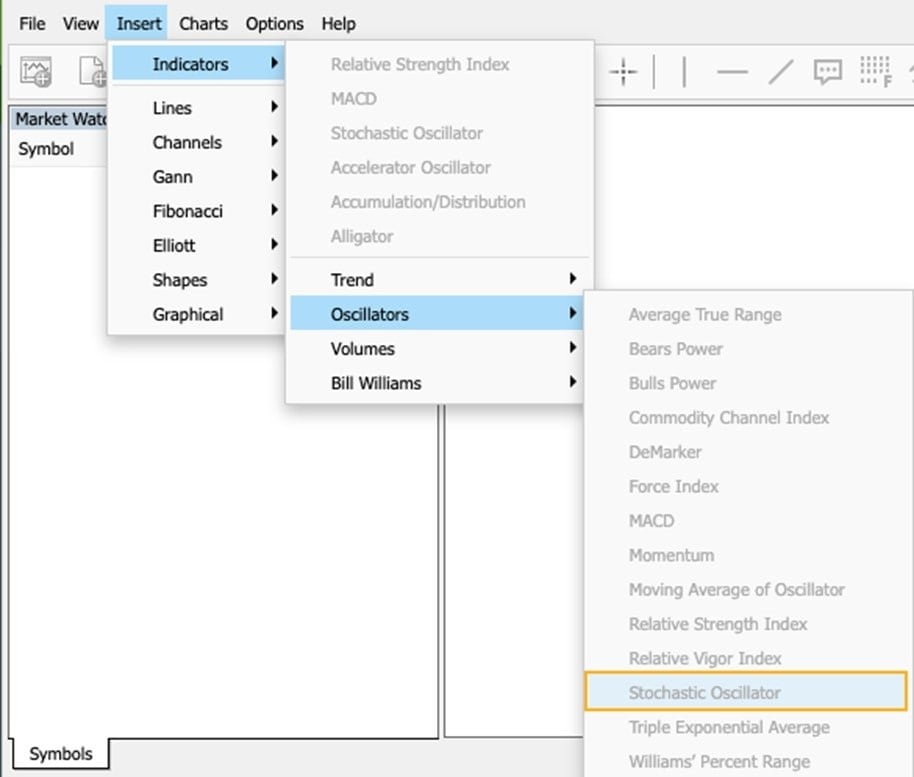Select the trendline drawing tool

click(780, 72)
